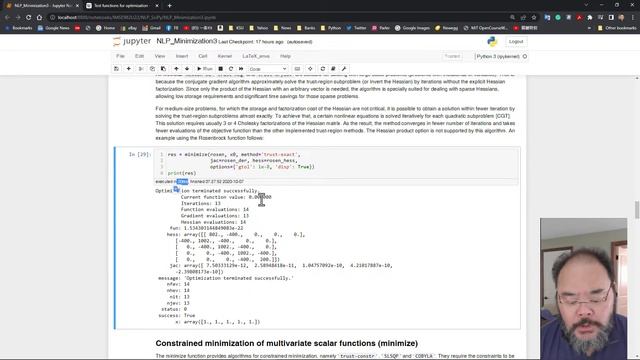640x360 pixels.
Task: Open MIT OpenCourseWare bookmark
Action: click(485, 28)
